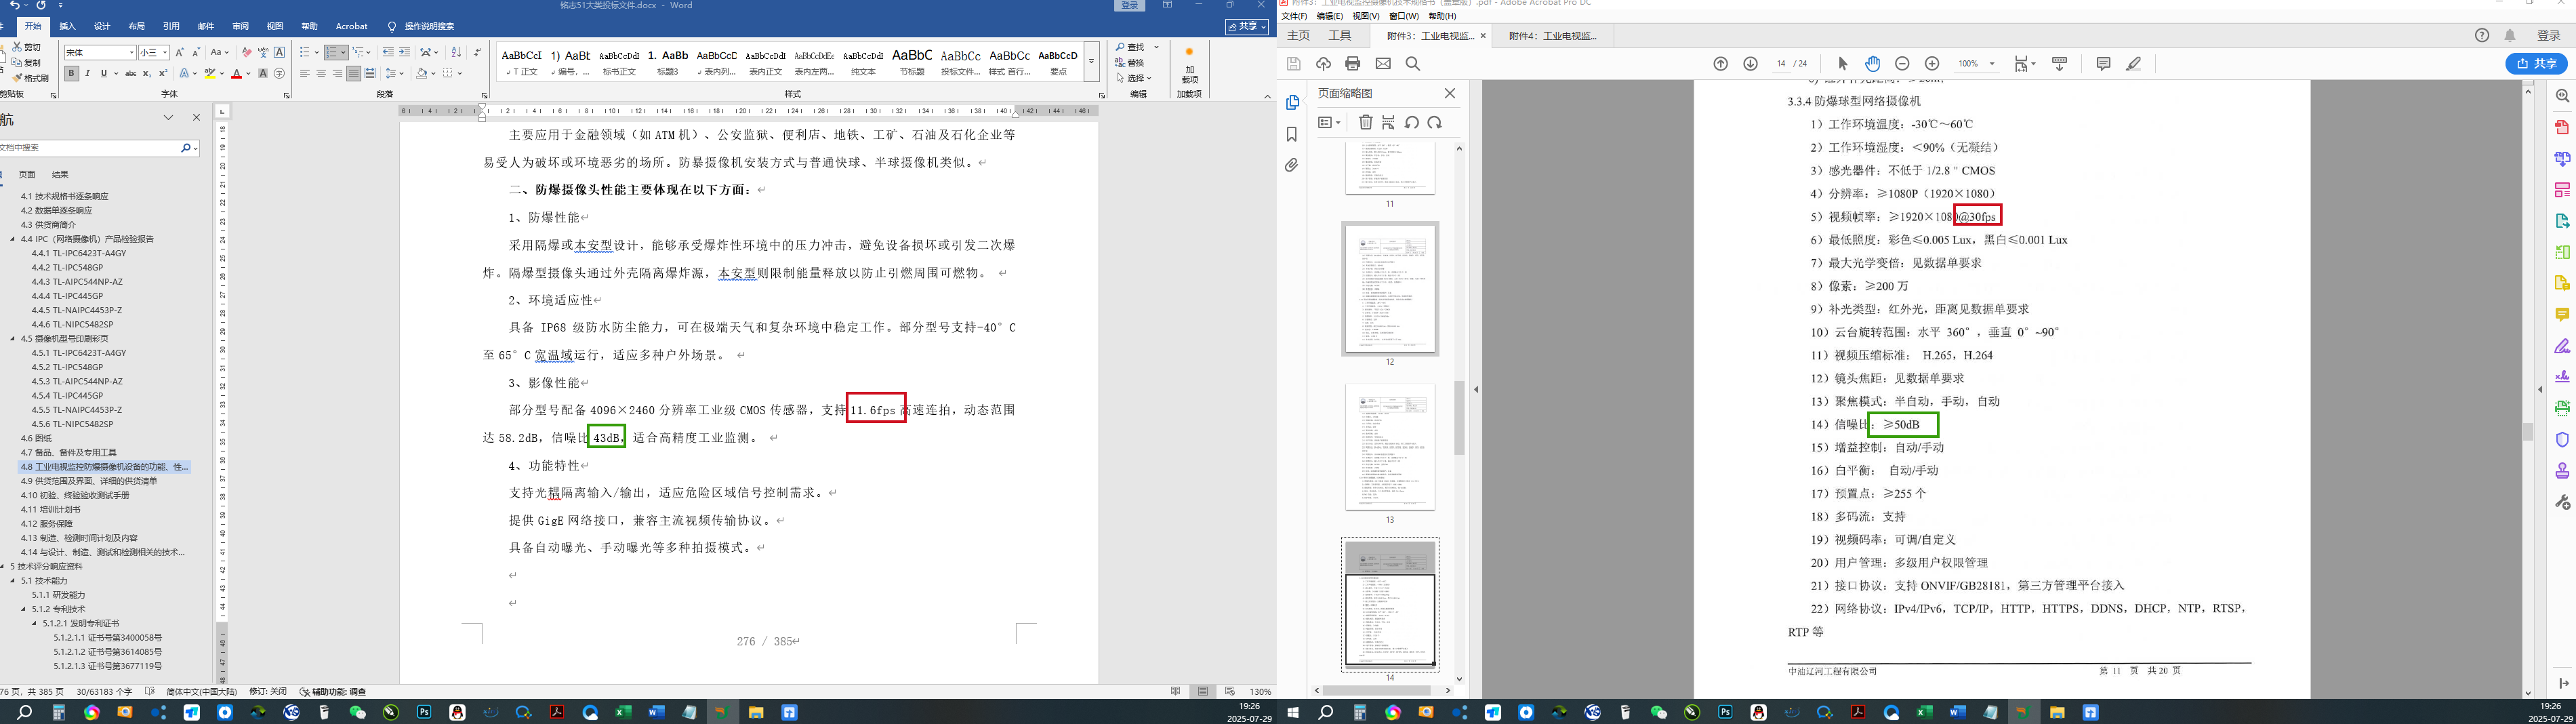Image resolution: width=2576 pixels, height=724 pixels.
Task: Toggle Italic formatting in Word
Action: point(88,73)
